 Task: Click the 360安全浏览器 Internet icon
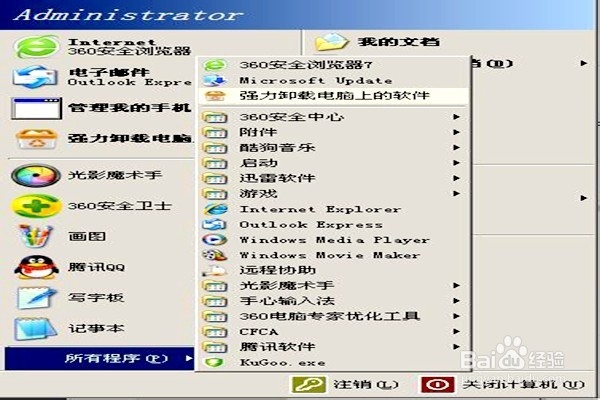point(37,47)
